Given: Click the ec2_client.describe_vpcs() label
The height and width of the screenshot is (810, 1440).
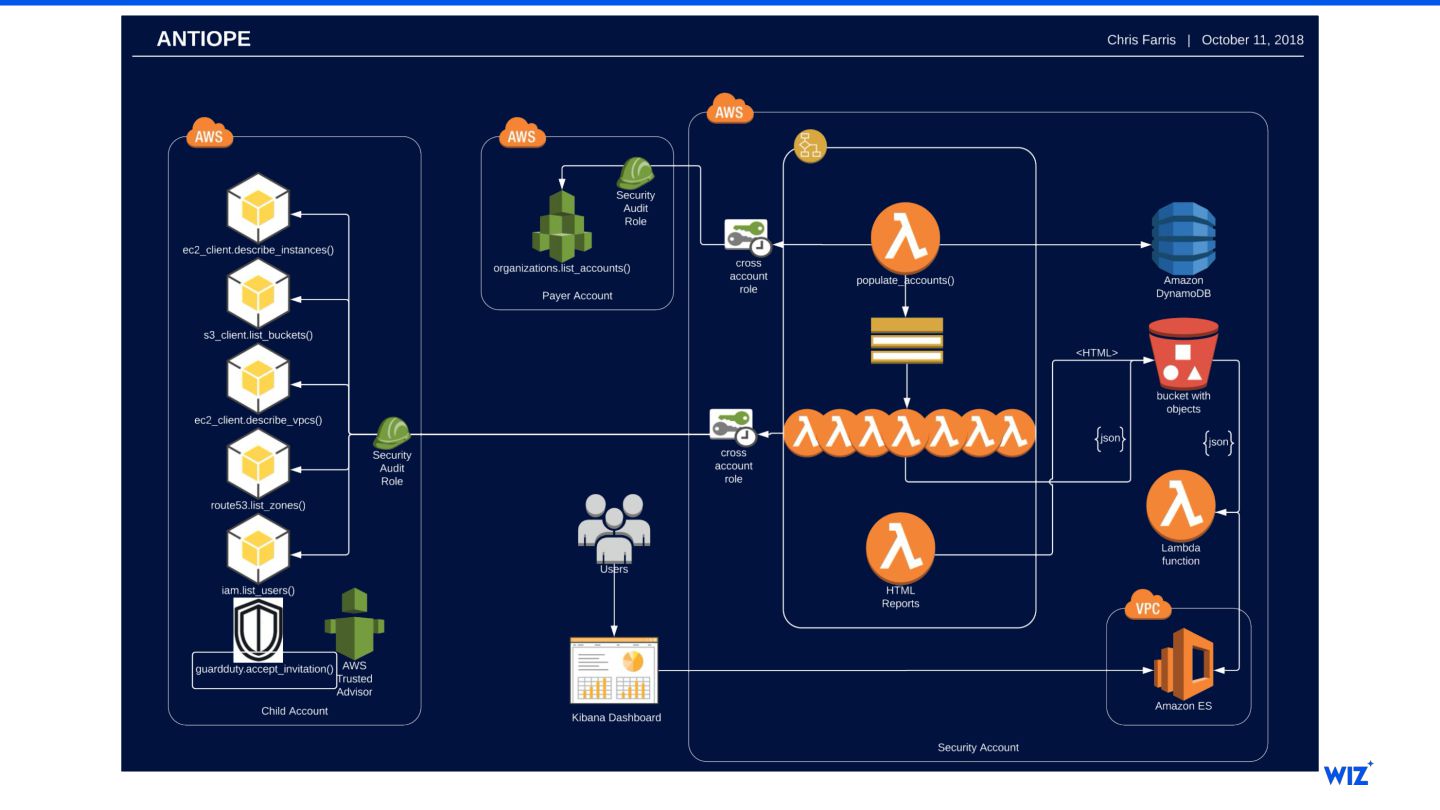Looking at the screenshot, I should pos(258,420).
